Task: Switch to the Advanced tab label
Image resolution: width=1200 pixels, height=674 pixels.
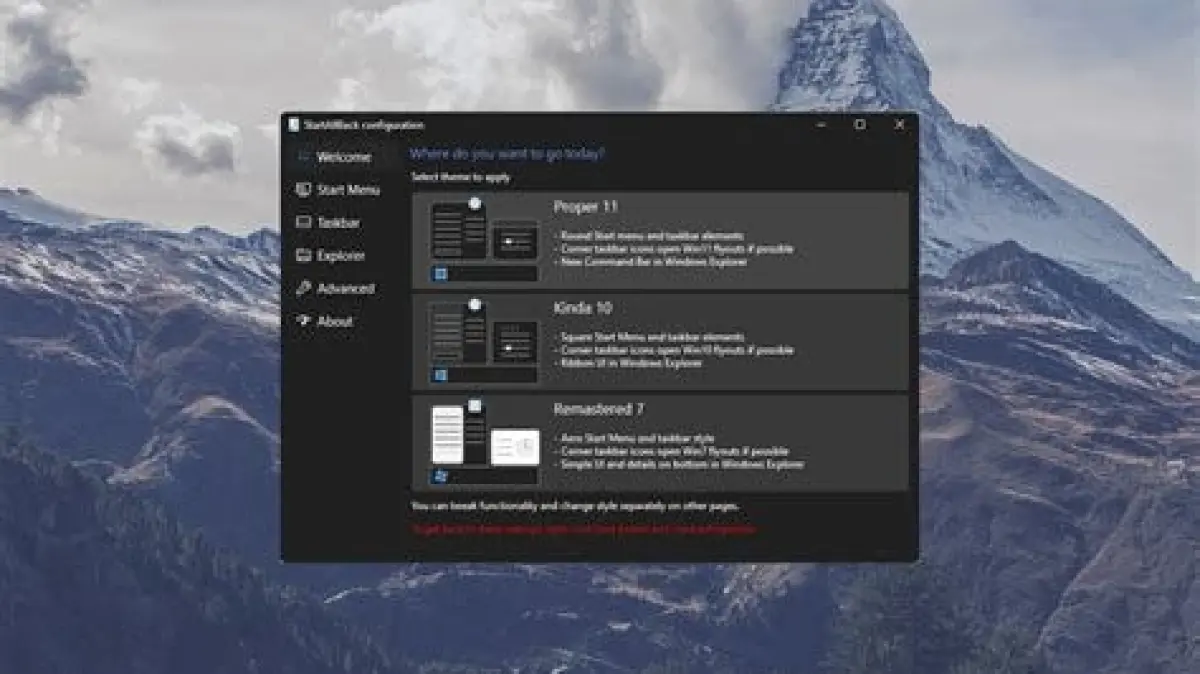Action: (x=345, y=289)
